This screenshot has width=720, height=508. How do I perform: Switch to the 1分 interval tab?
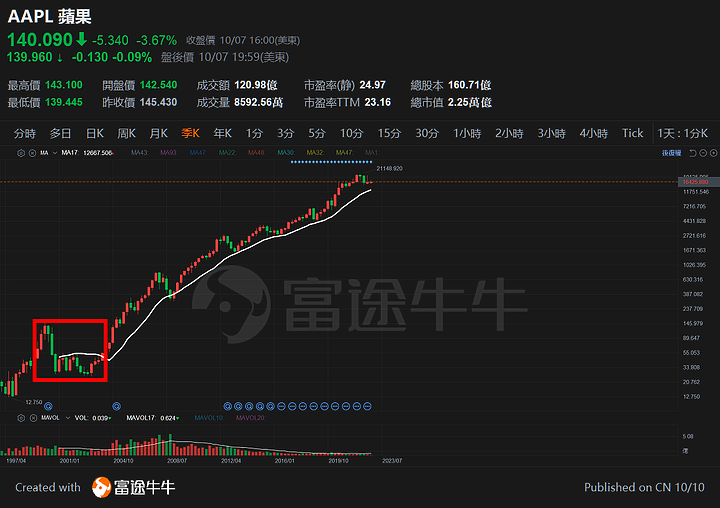(x=254, y=134)
